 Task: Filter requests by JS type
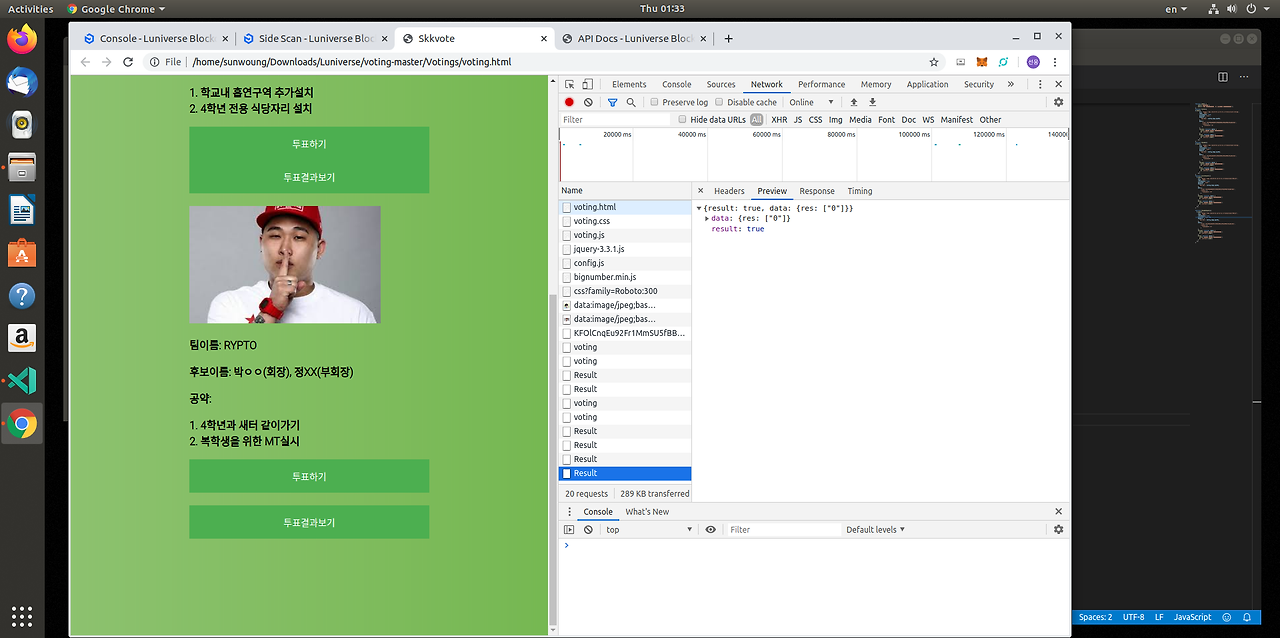coord(798,120)
